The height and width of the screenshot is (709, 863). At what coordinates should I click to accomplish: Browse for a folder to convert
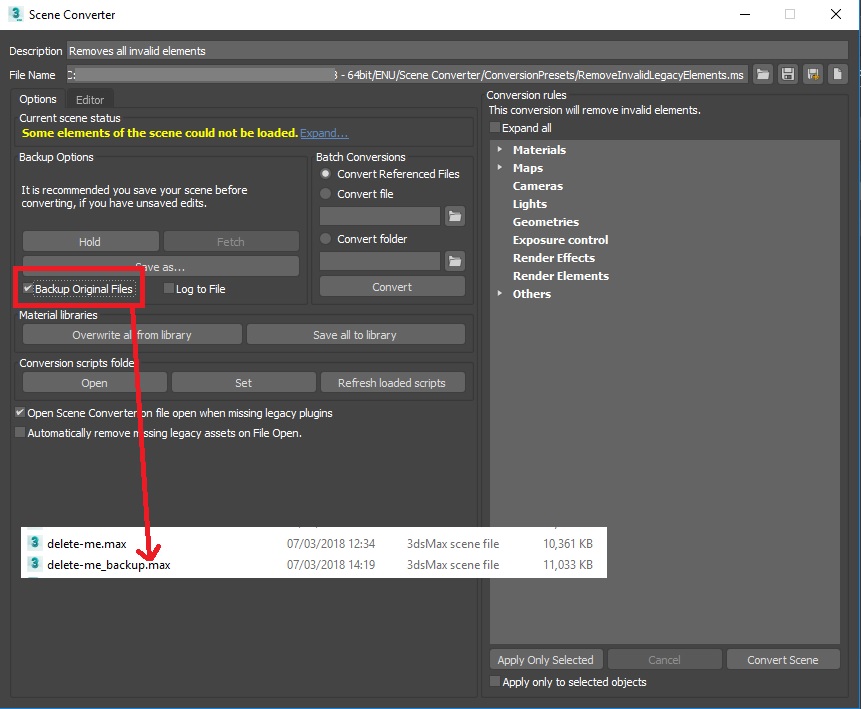coord(456,260)
